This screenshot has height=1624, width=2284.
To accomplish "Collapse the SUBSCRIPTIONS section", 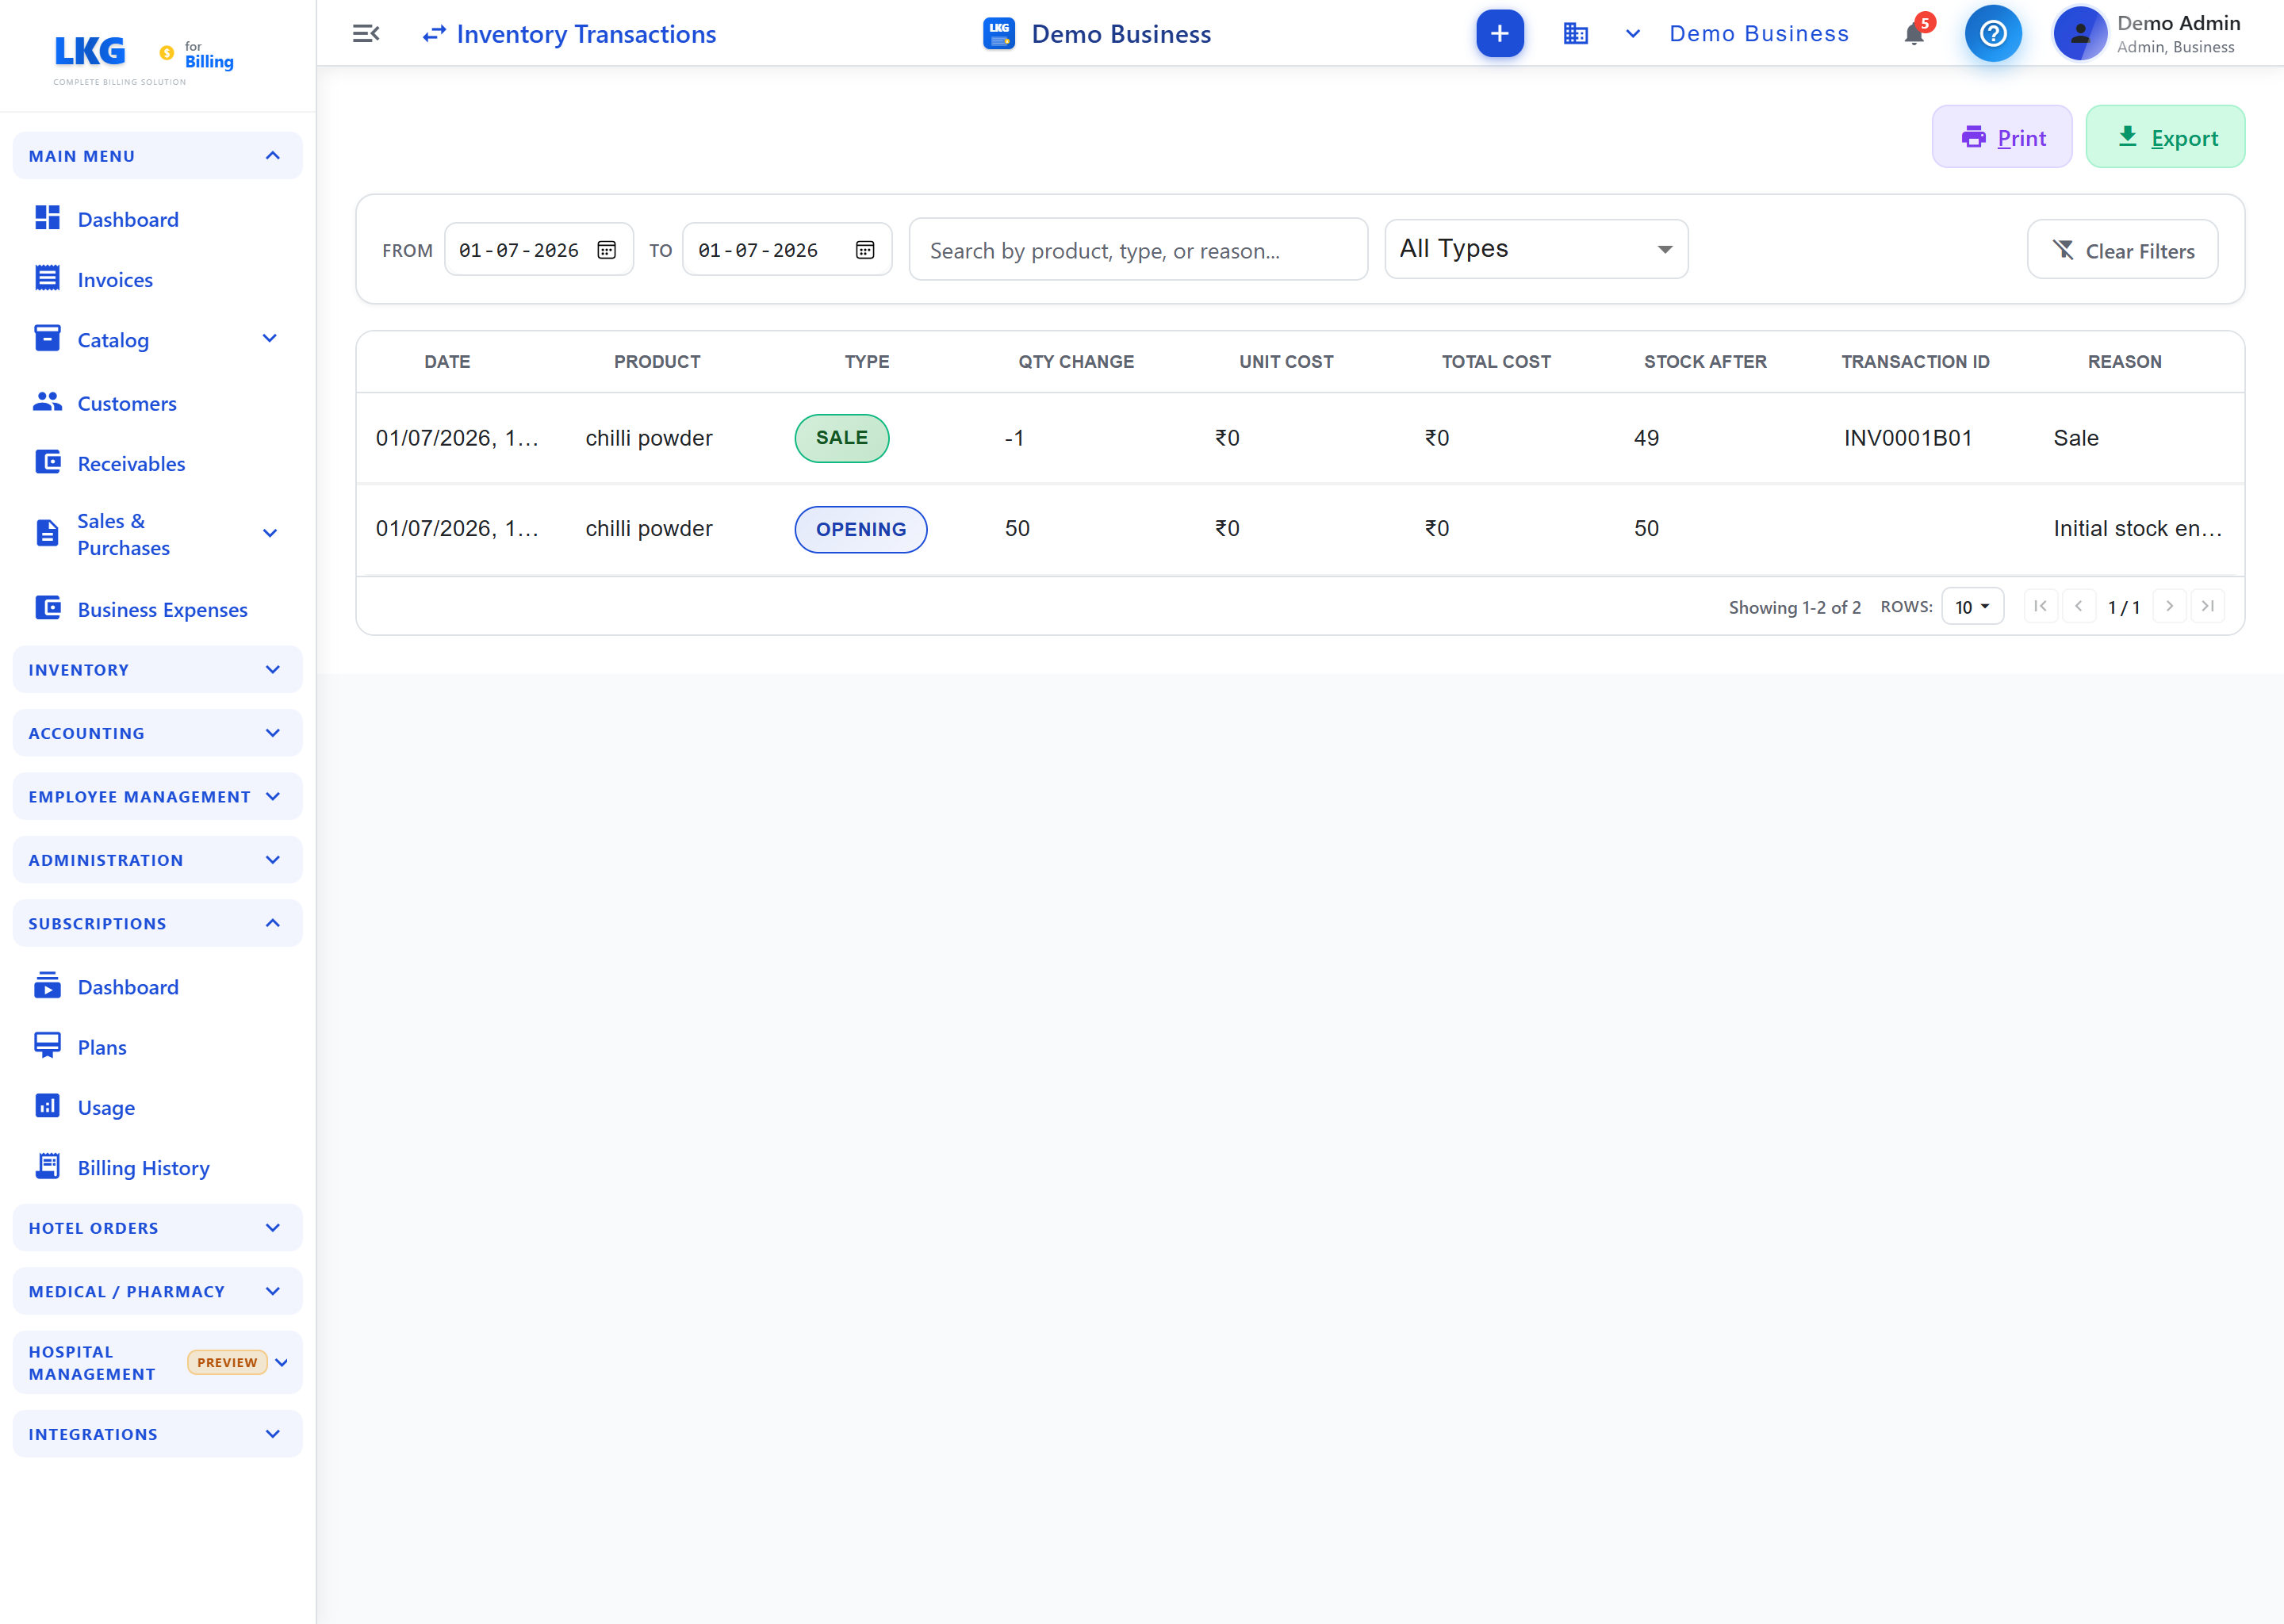I will coord(157,924).
